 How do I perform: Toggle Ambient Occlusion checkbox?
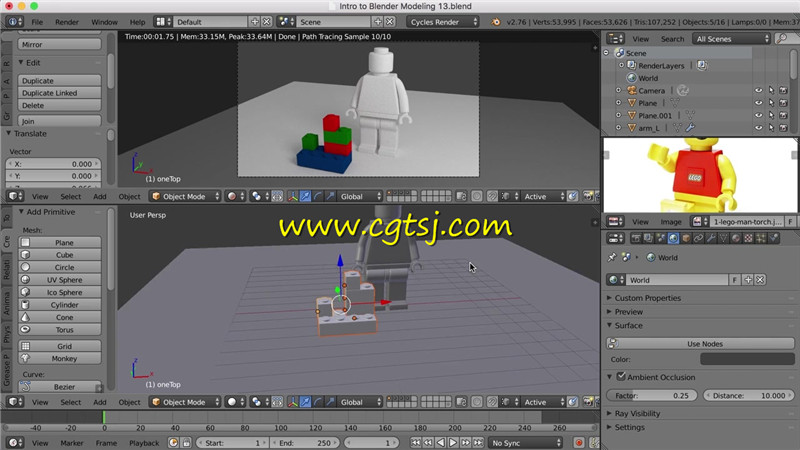[621, 377]
